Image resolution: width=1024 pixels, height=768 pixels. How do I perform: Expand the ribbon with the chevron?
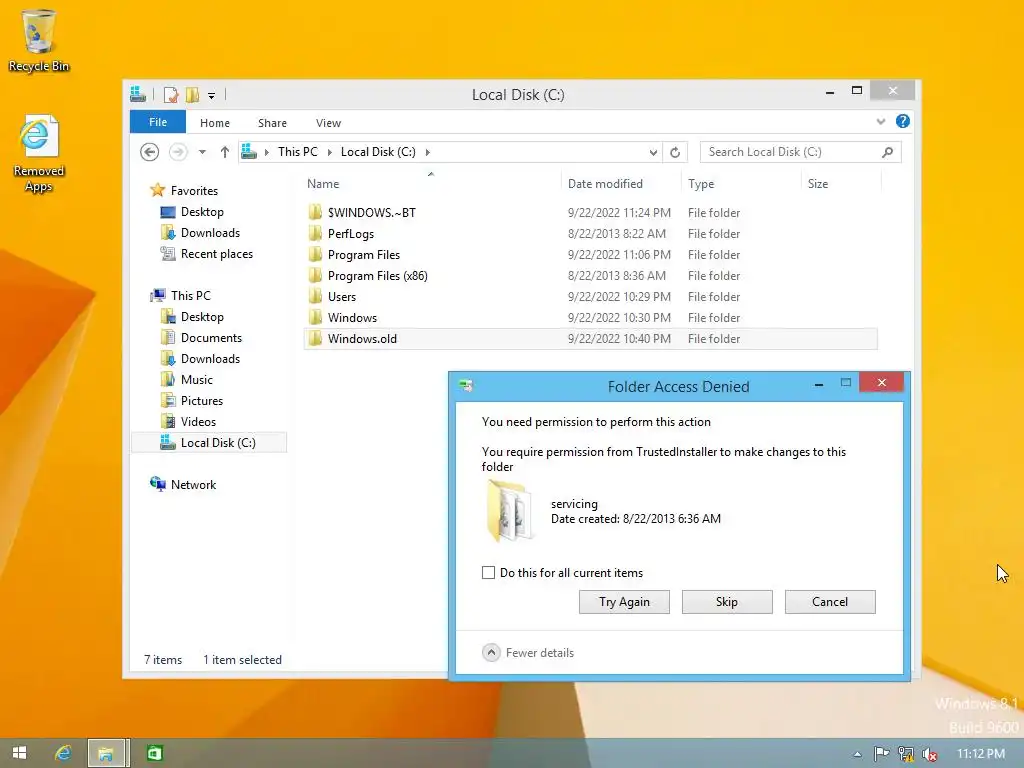(881, 121)
